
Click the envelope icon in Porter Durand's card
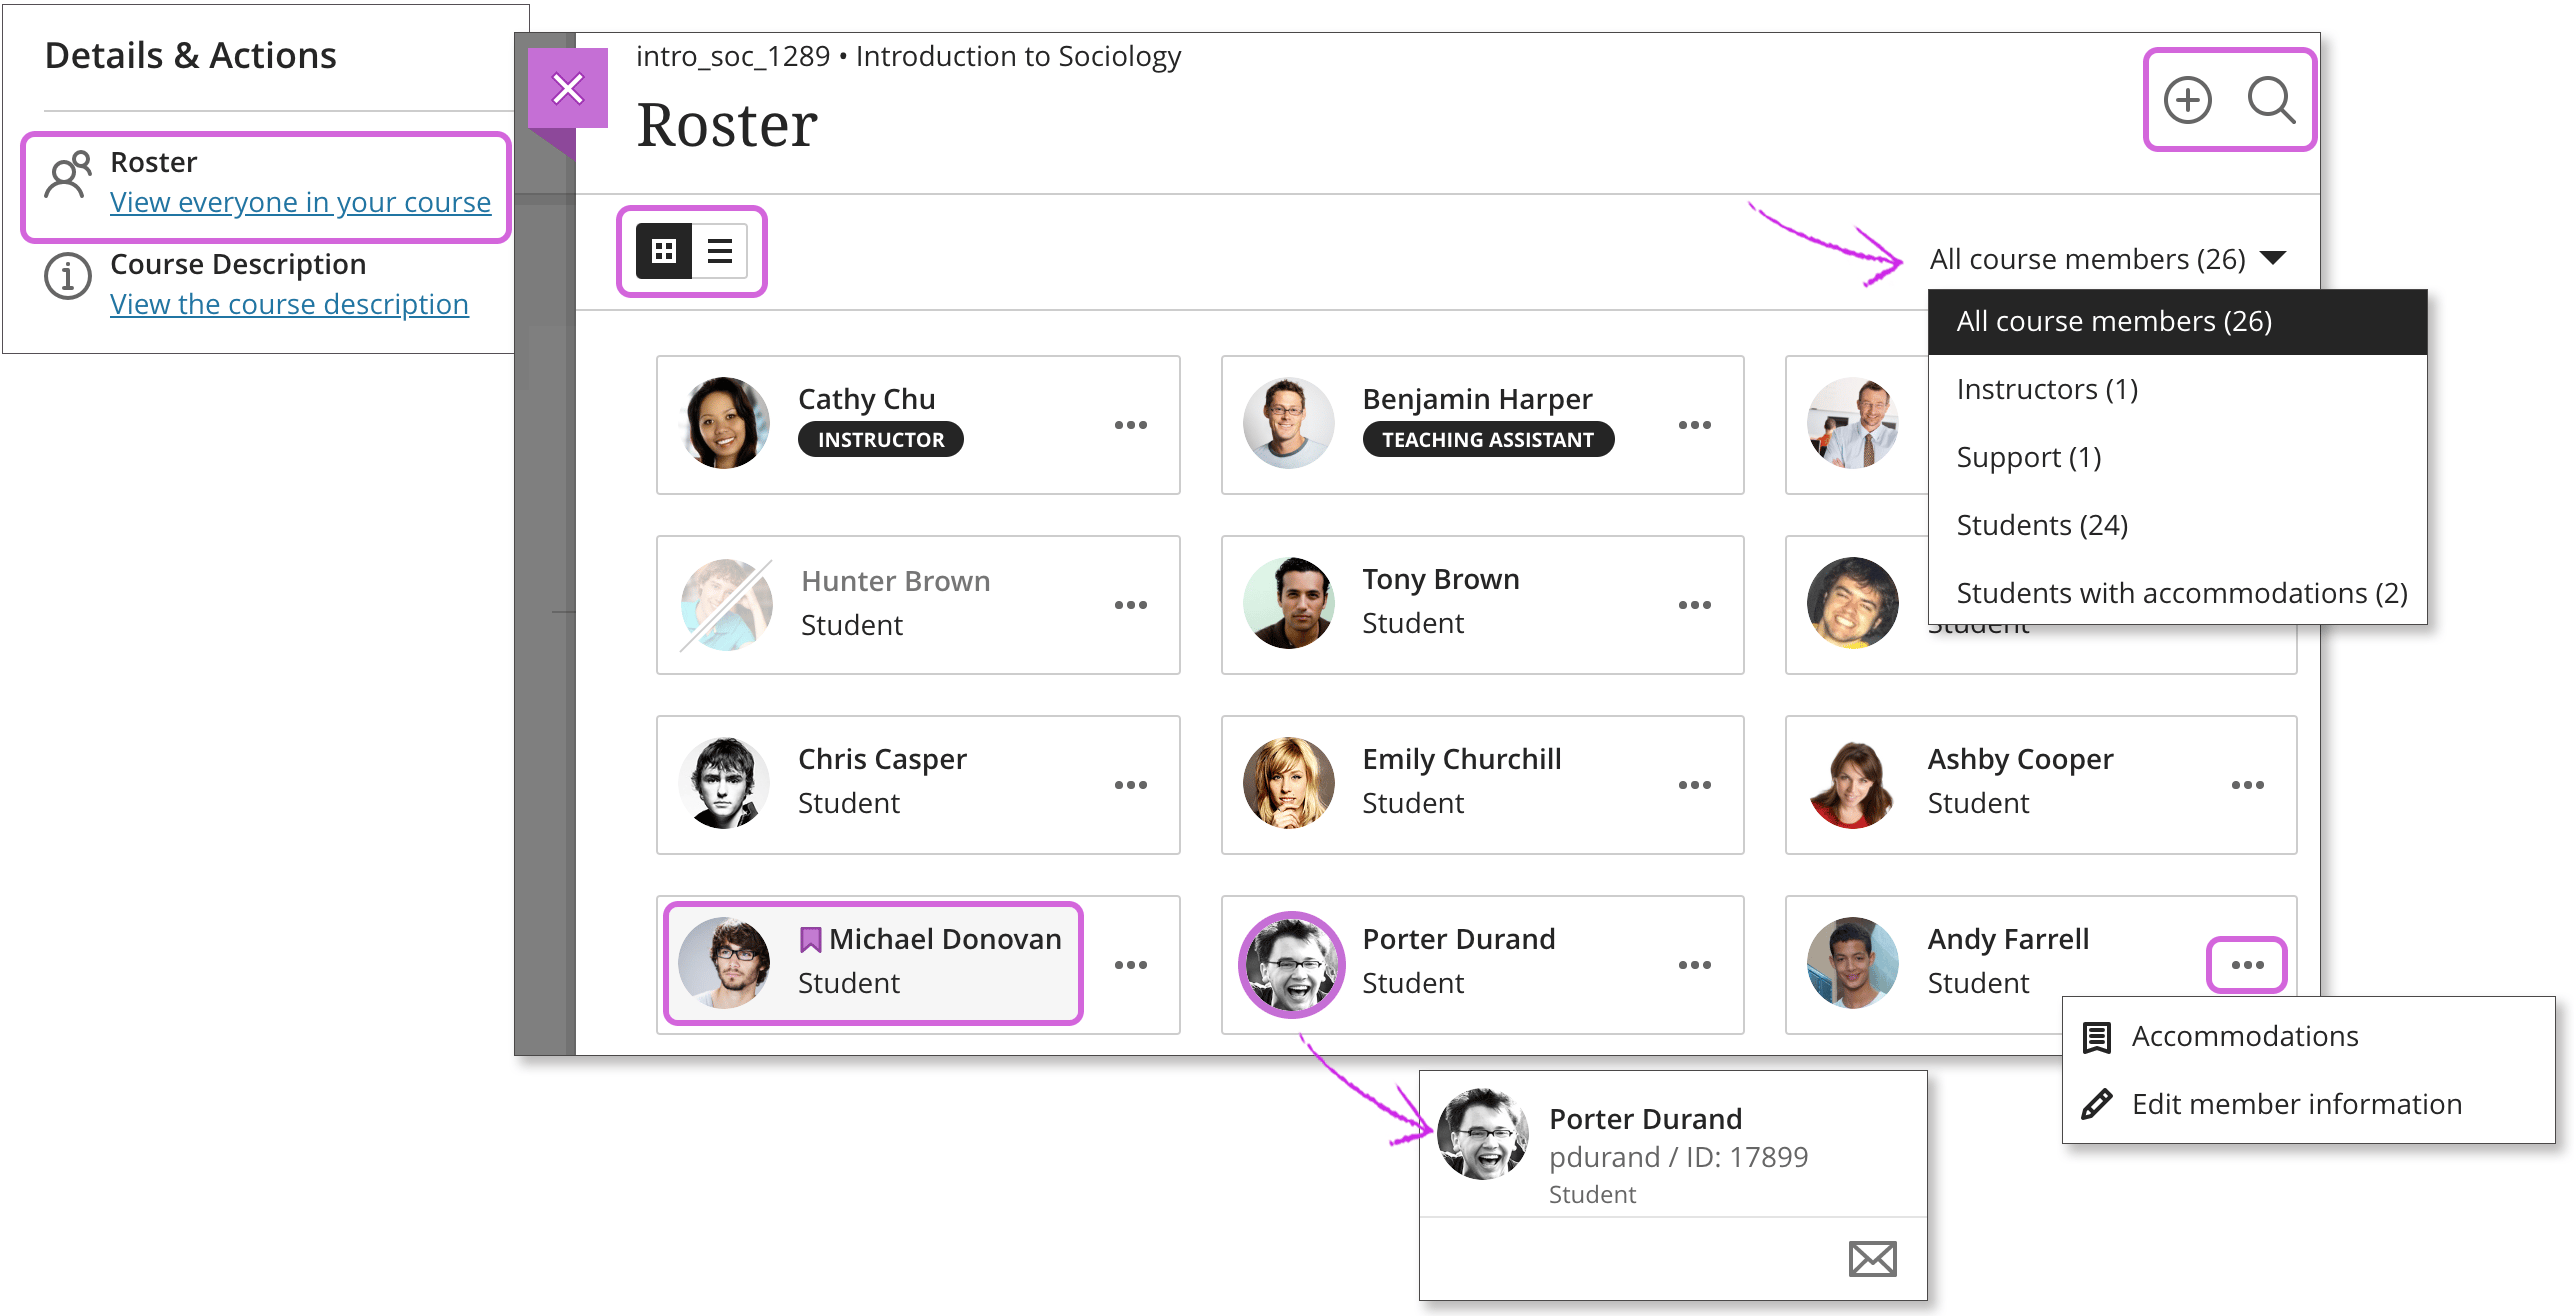(1872, 1259)
